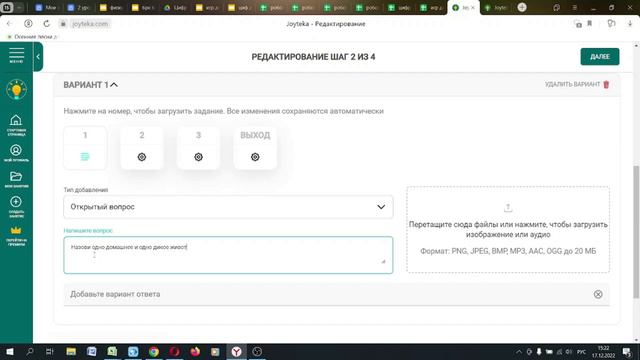Click the Joyteka light bulb logo
640x360 pixels.
[16, 89]
